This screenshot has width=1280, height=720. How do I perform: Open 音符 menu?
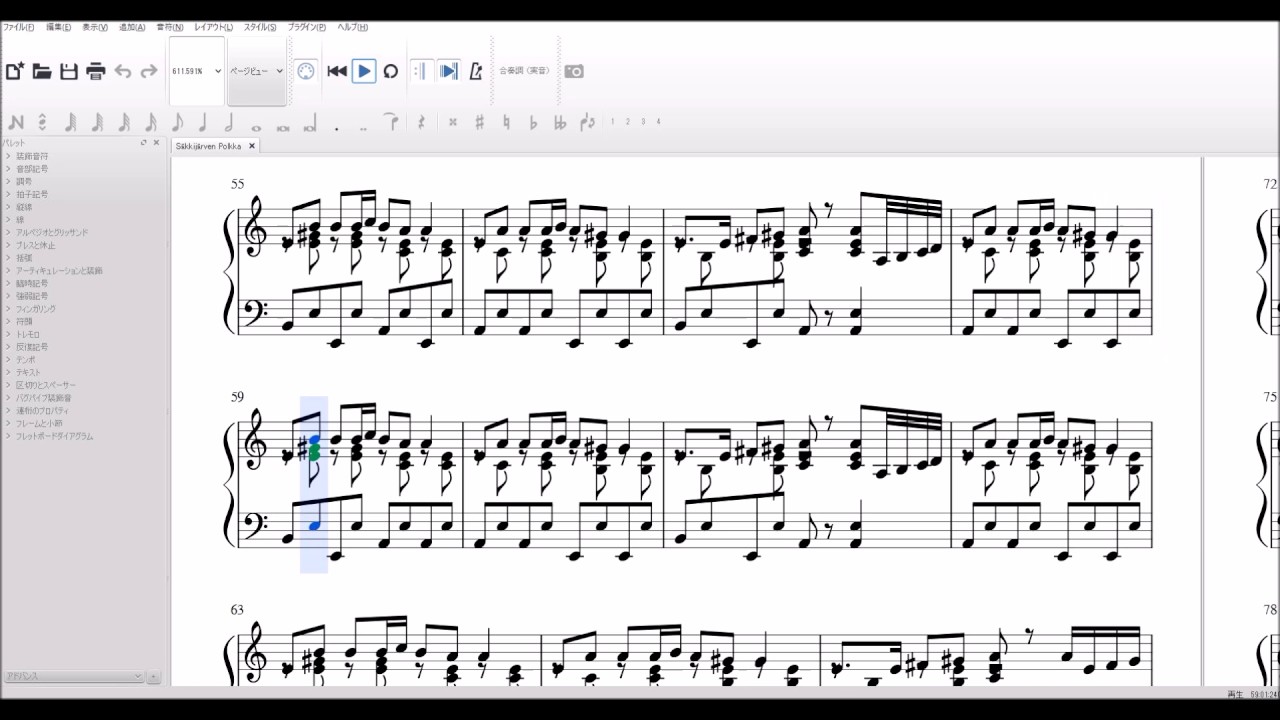coord(170,27)
